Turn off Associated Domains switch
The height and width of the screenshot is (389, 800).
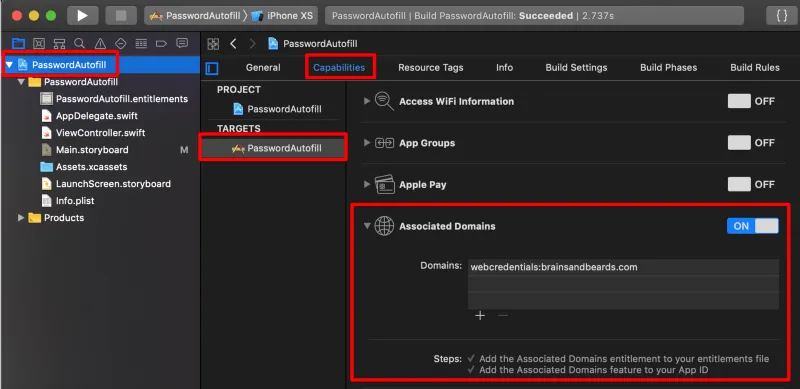753,226
